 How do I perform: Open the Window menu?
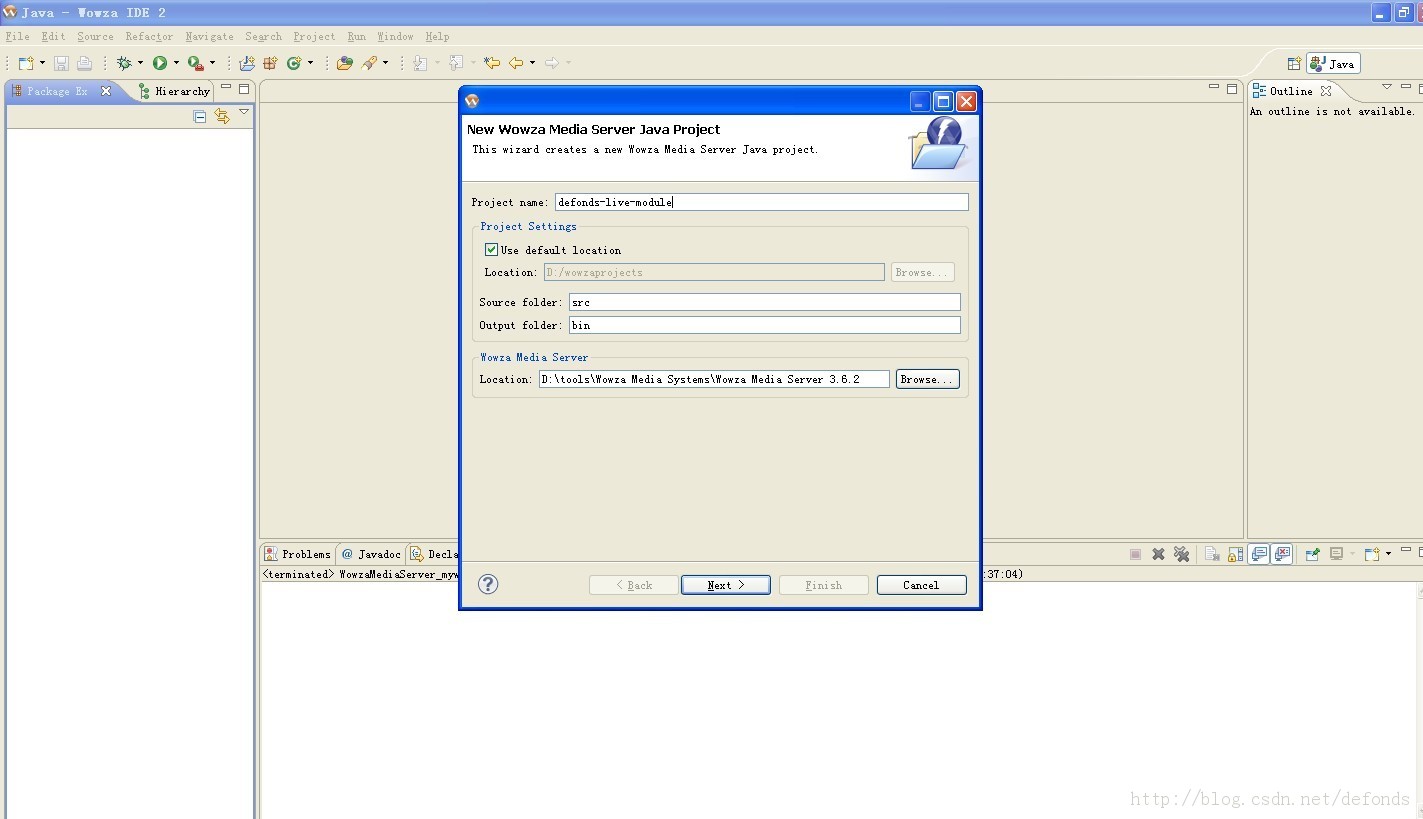[395, 37]
